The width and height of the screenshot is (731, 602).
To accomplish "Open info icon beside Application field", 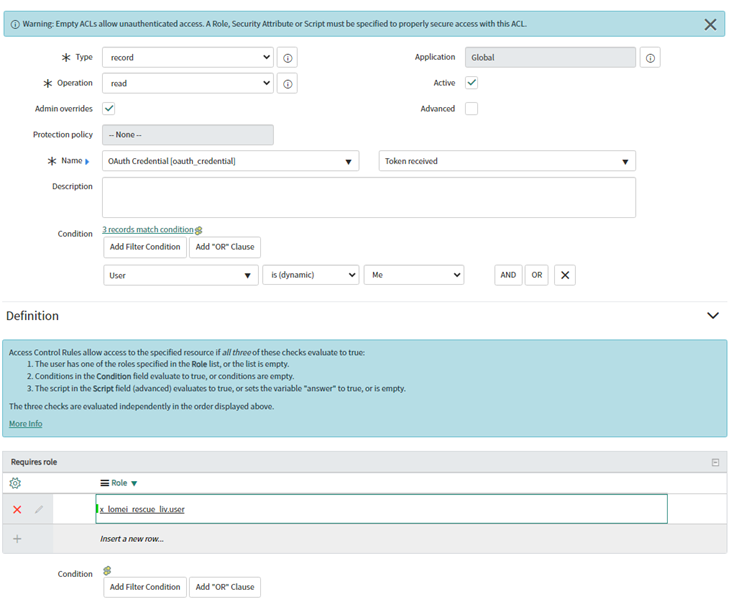I will (650, 58).
